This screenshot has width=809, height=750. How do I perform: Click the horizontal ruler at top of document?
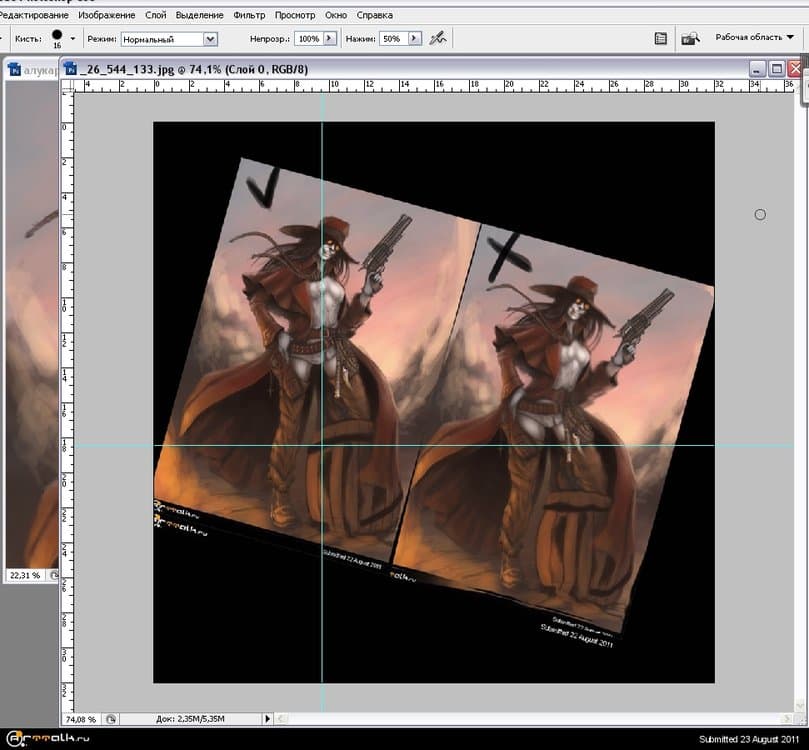point(433,86)
